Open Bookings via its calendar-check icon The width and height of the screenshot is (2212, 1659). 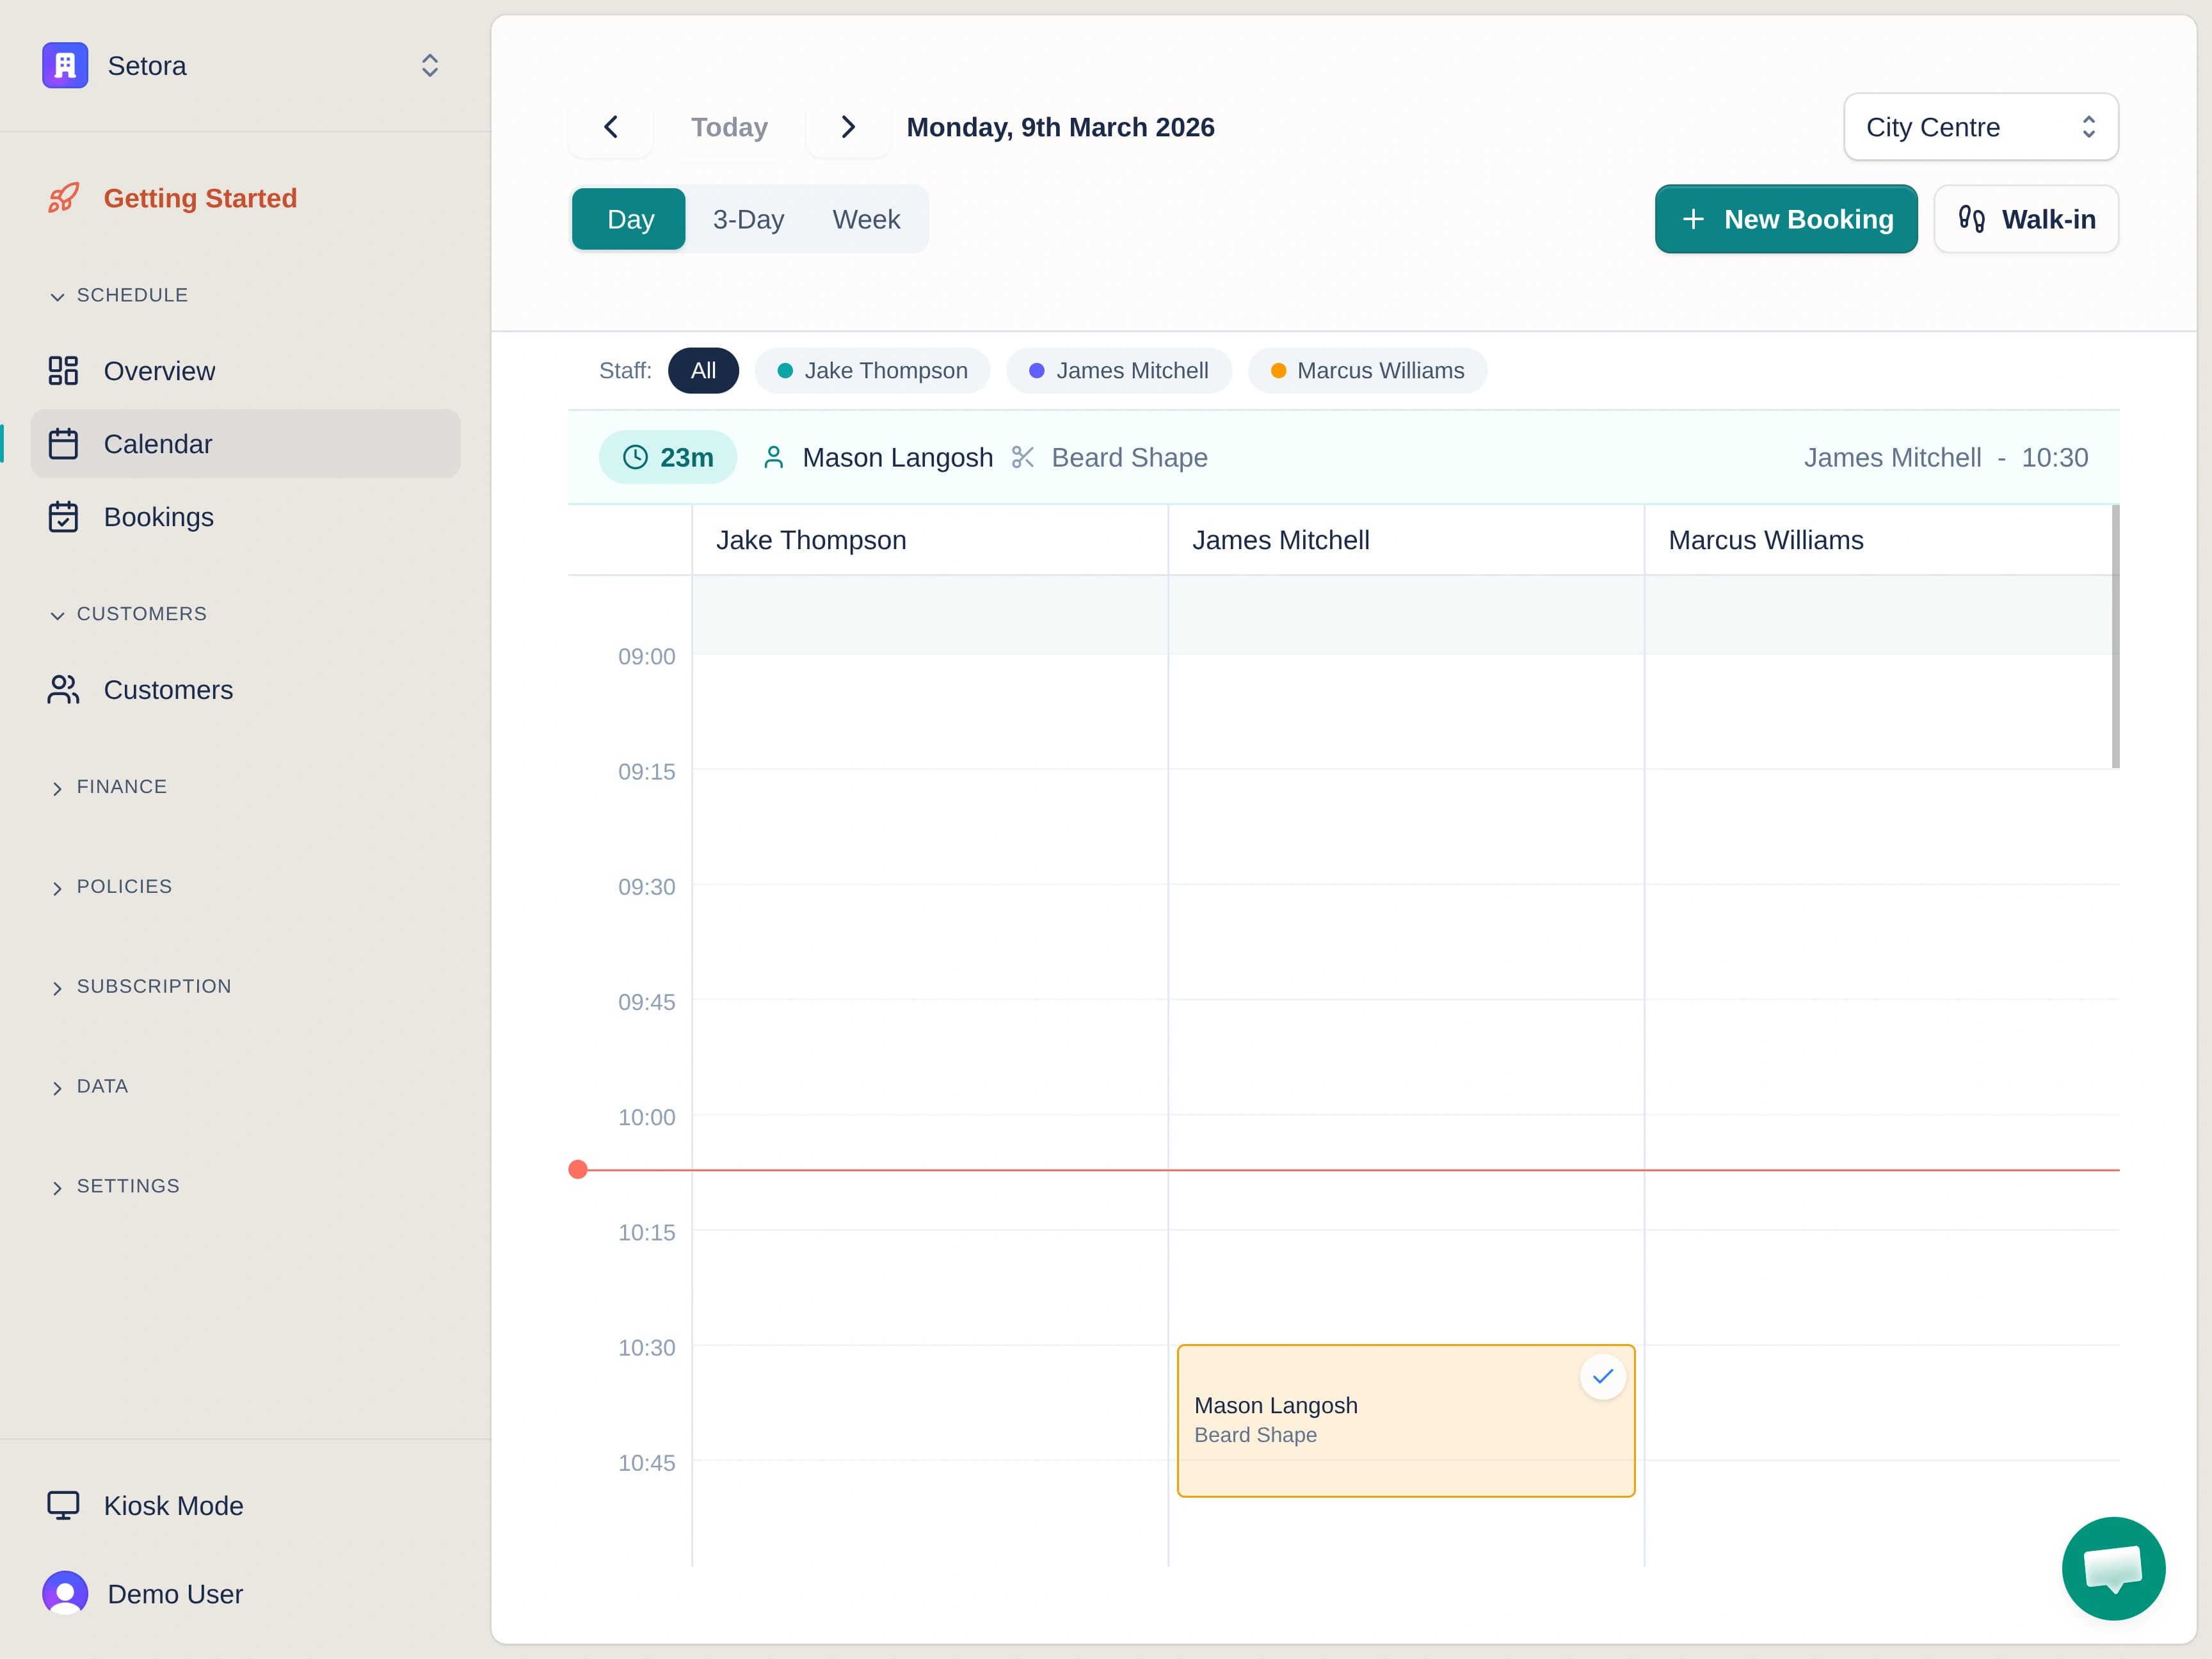click(63, 516)
